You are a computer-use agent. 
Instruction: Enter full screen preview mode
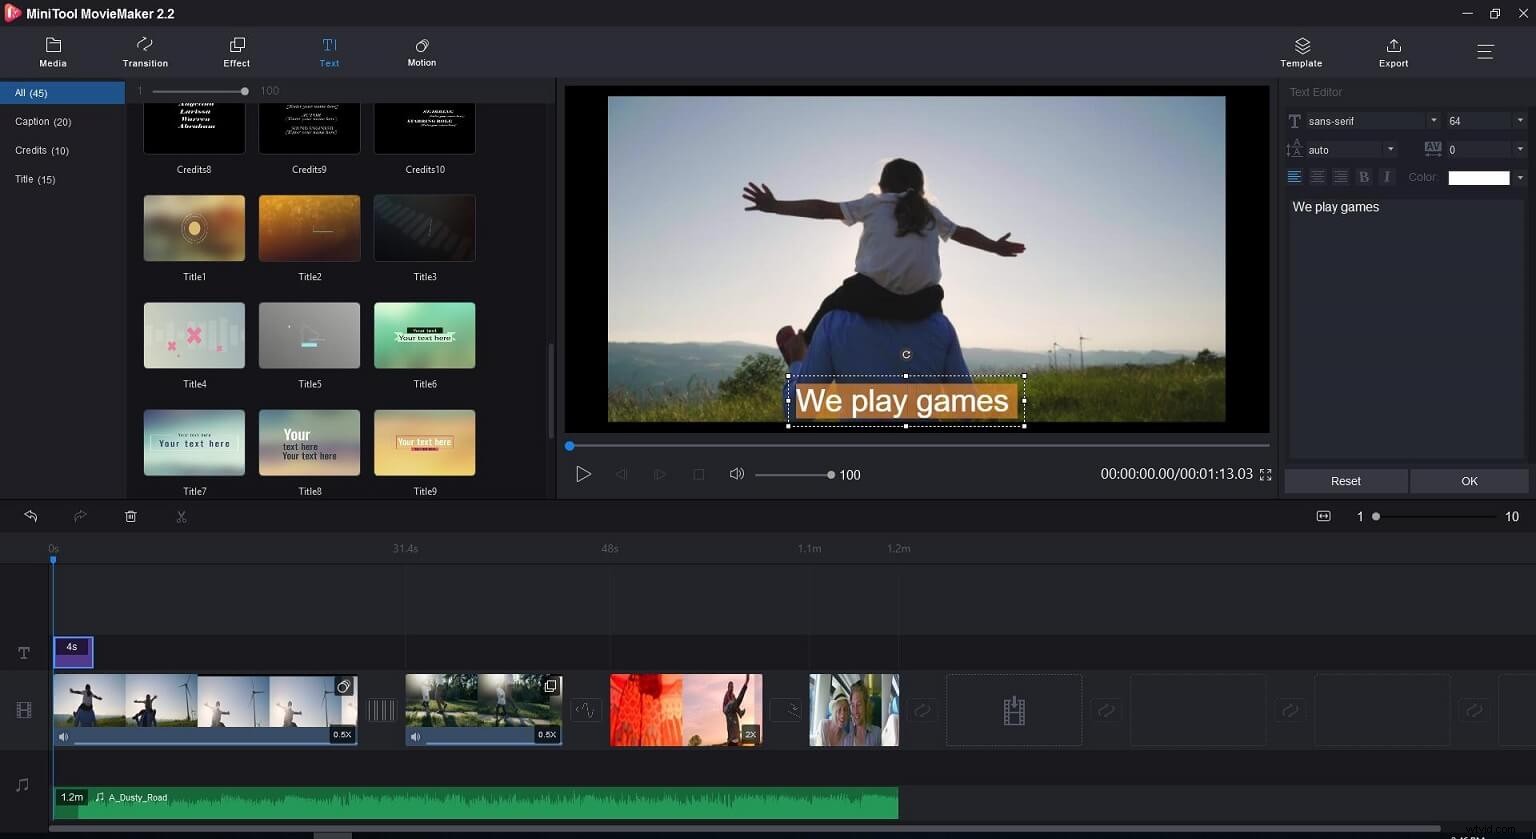point(1265,475)
